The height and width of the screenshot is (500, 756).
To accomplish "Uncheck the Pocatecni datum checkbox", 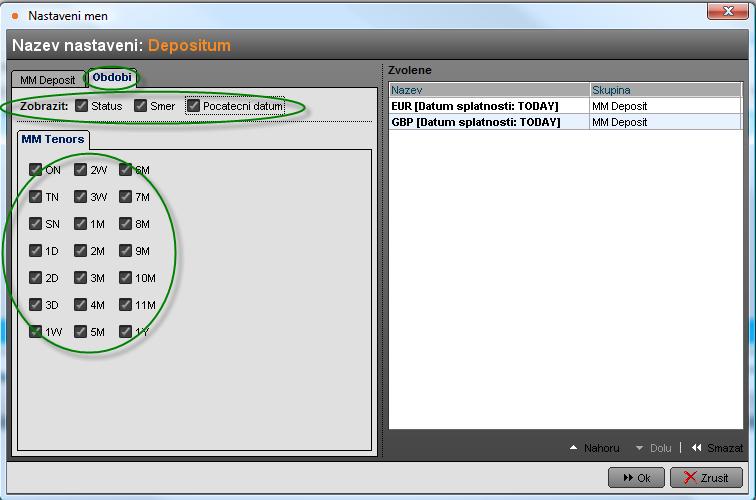I will [x=193, y=106].
